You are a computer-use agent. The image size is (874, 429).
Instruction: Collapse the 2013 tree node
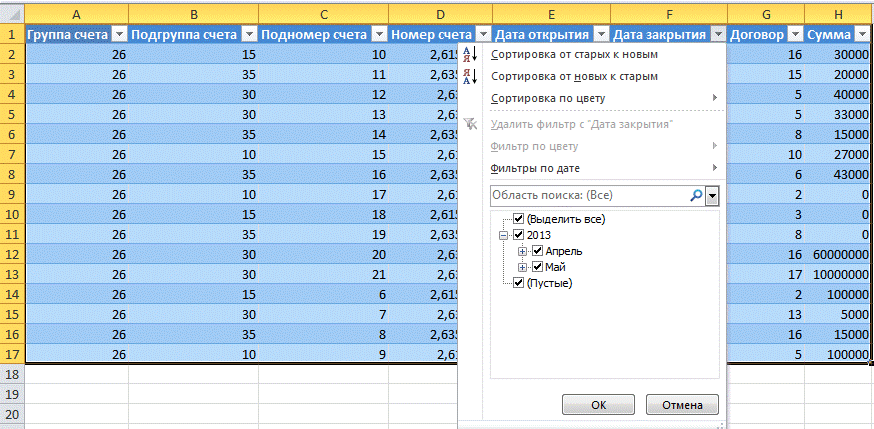pos(502,235)
